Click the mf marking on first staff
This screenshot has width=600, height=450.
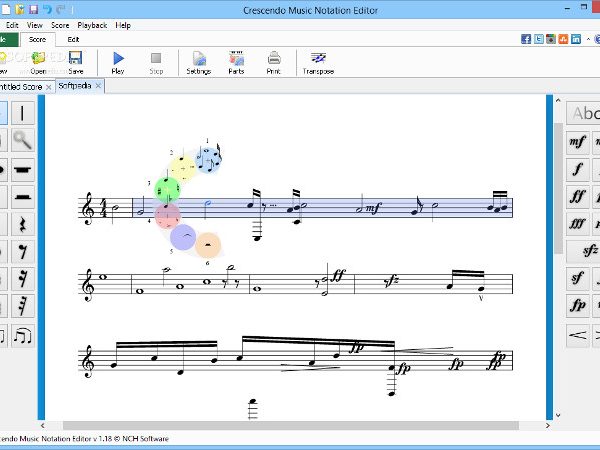coord(373,209)
